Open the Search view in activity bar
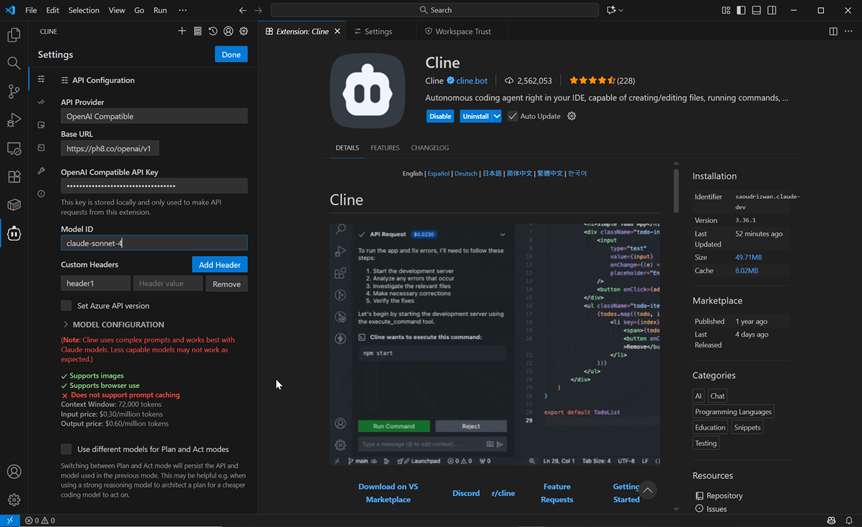This screenshot has height=527, width=862. click(14, 63)
